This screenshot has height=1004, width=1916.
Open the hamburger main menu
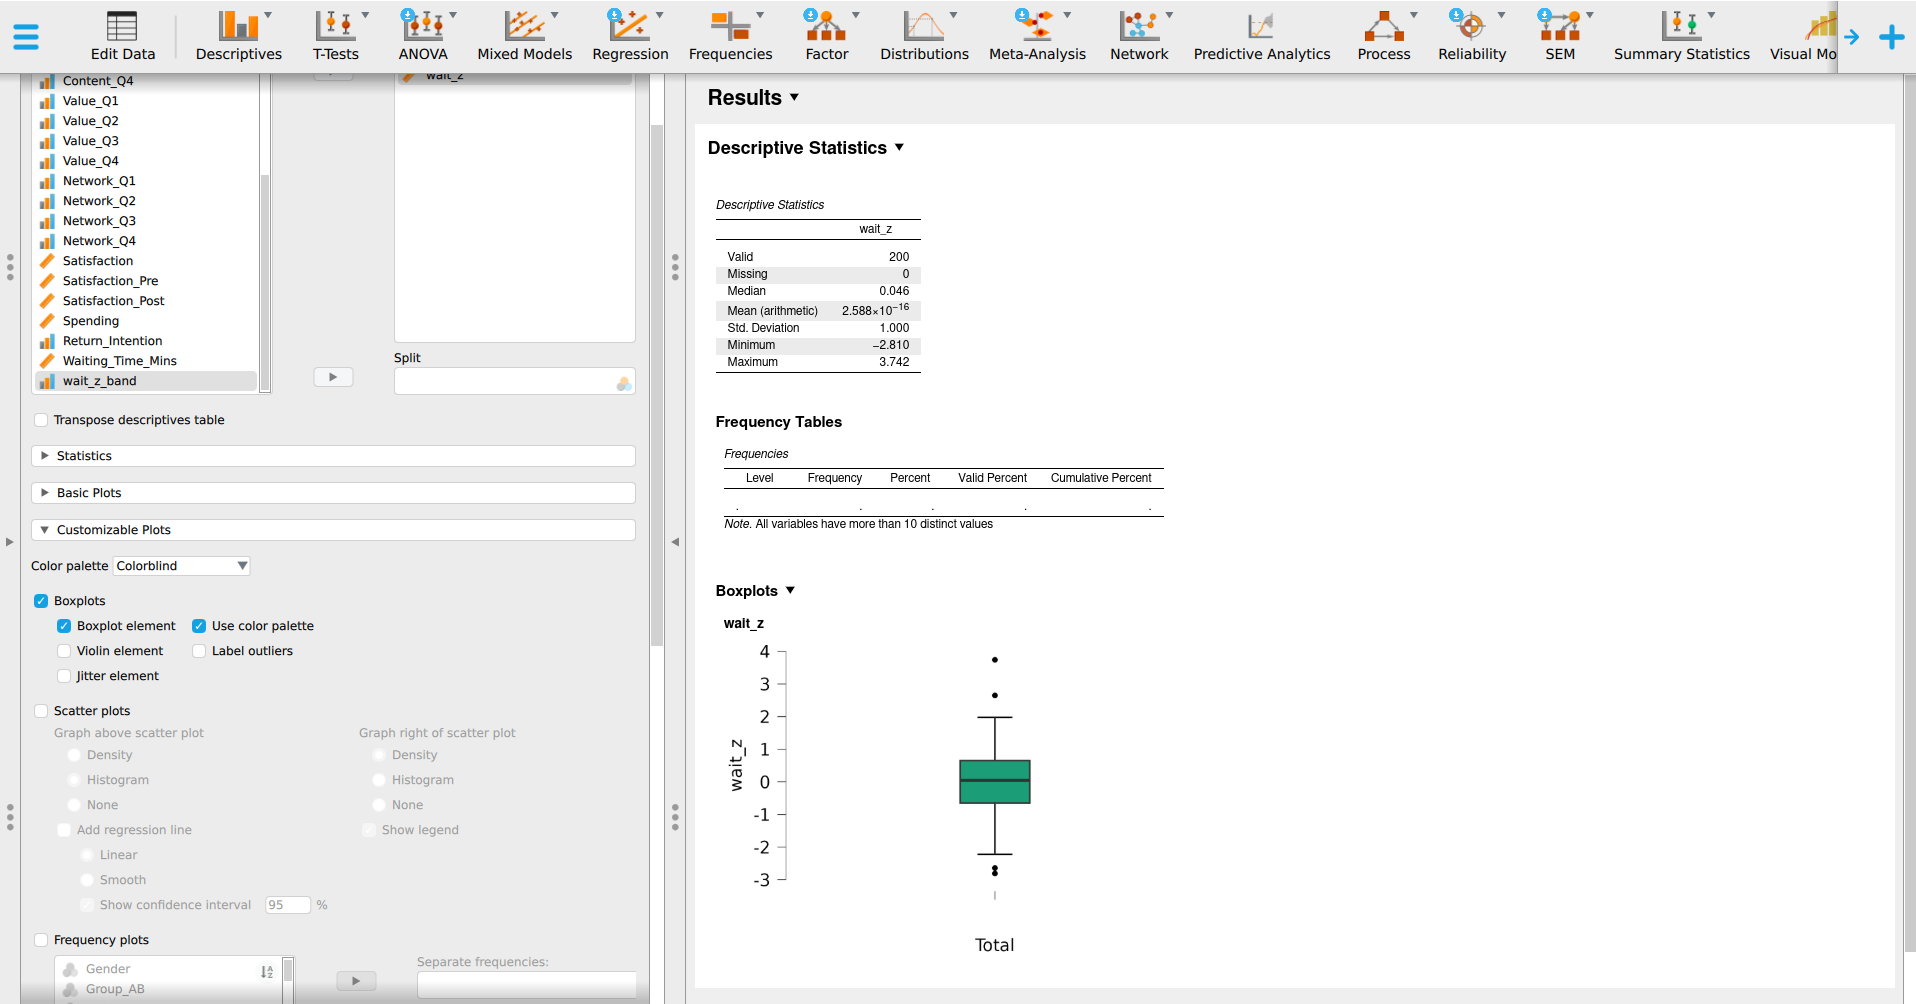[x=26, y=37]
